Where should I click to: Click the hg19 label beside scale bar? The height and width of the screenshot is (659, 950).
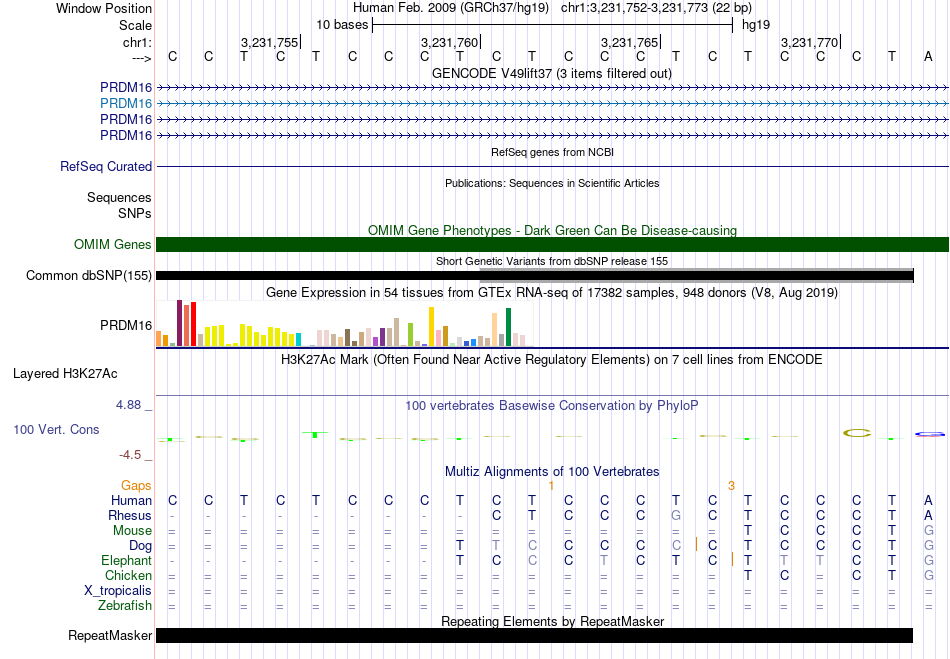click(756, 25)
